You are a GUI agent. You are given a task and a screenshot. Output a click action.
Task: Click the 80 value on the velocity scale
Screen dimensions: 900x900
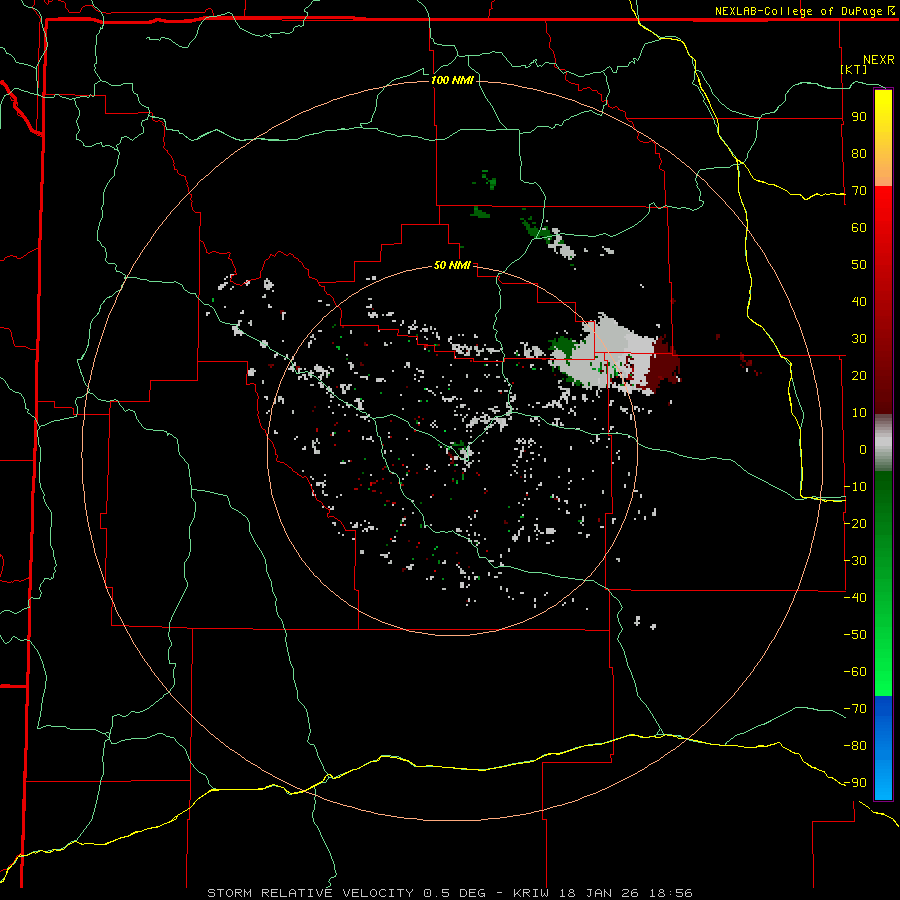[859, 153]
